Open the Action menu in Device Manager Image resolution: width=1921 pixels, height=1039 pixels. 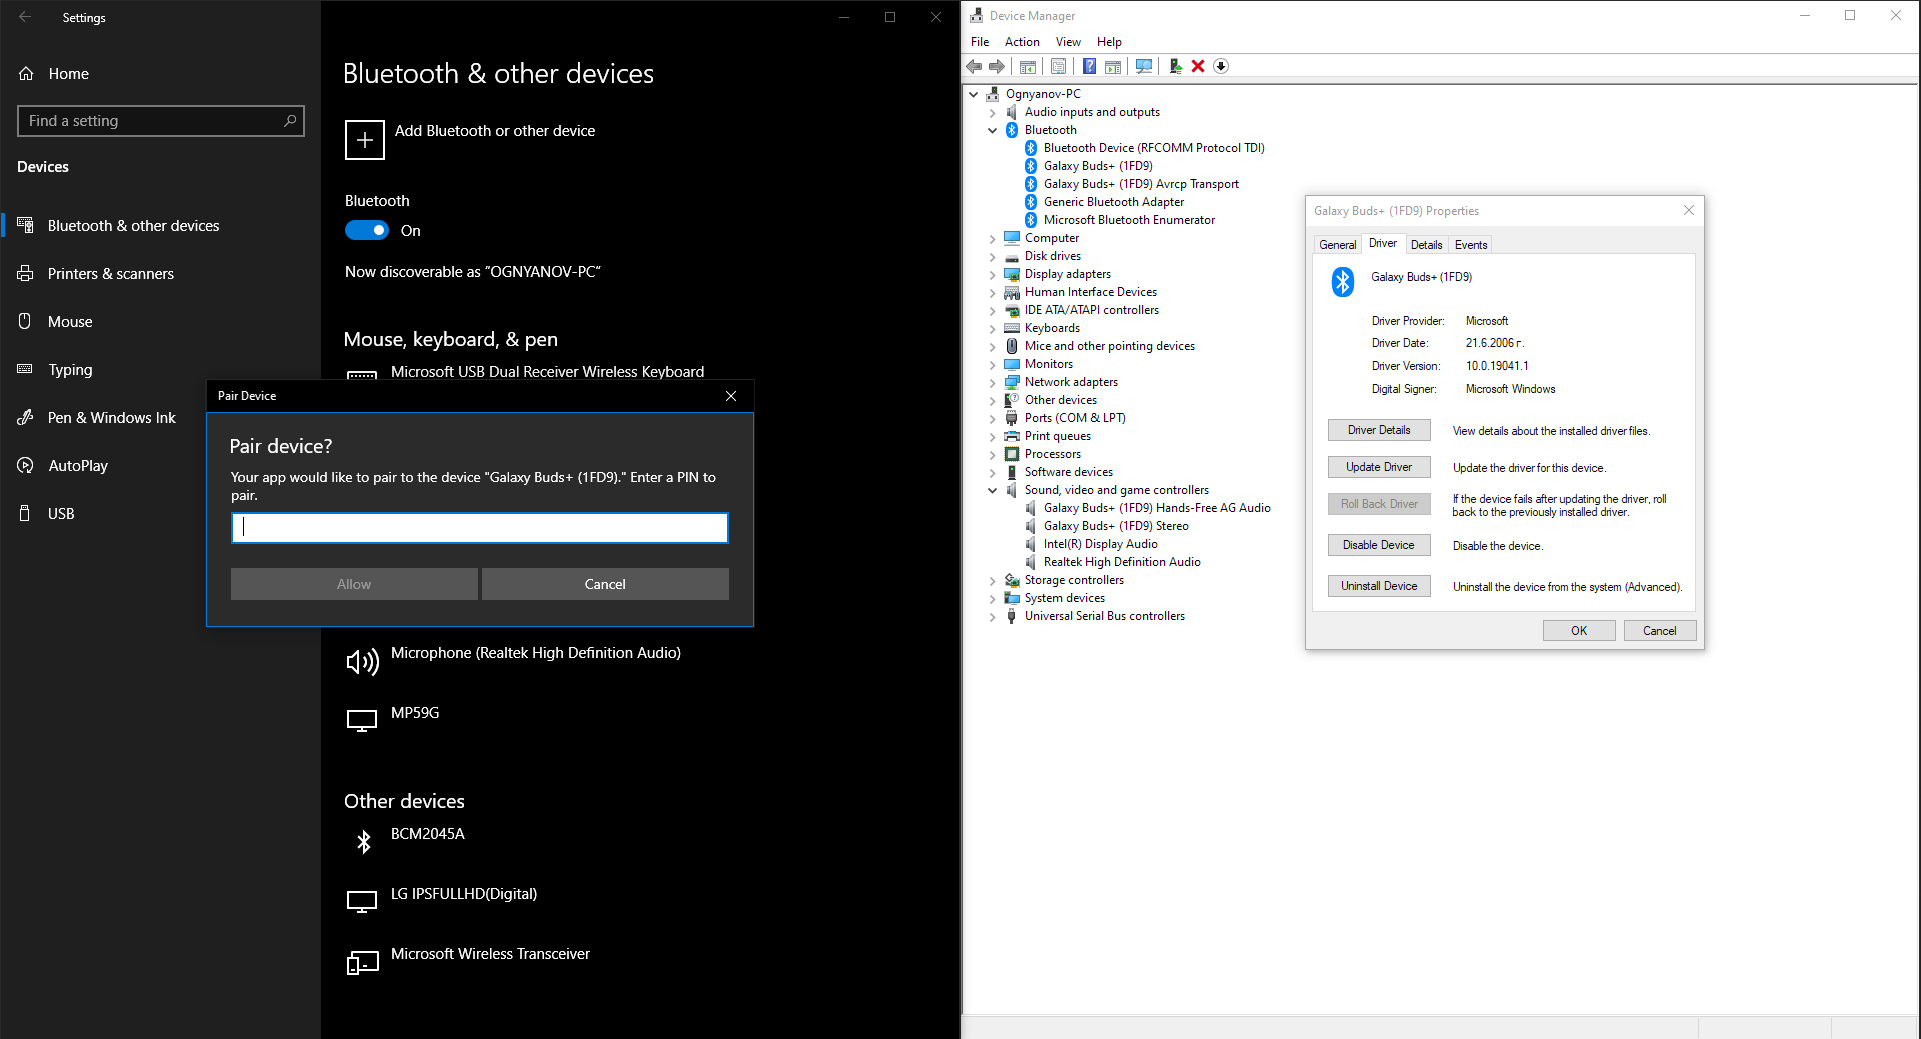coord(1022,42)
